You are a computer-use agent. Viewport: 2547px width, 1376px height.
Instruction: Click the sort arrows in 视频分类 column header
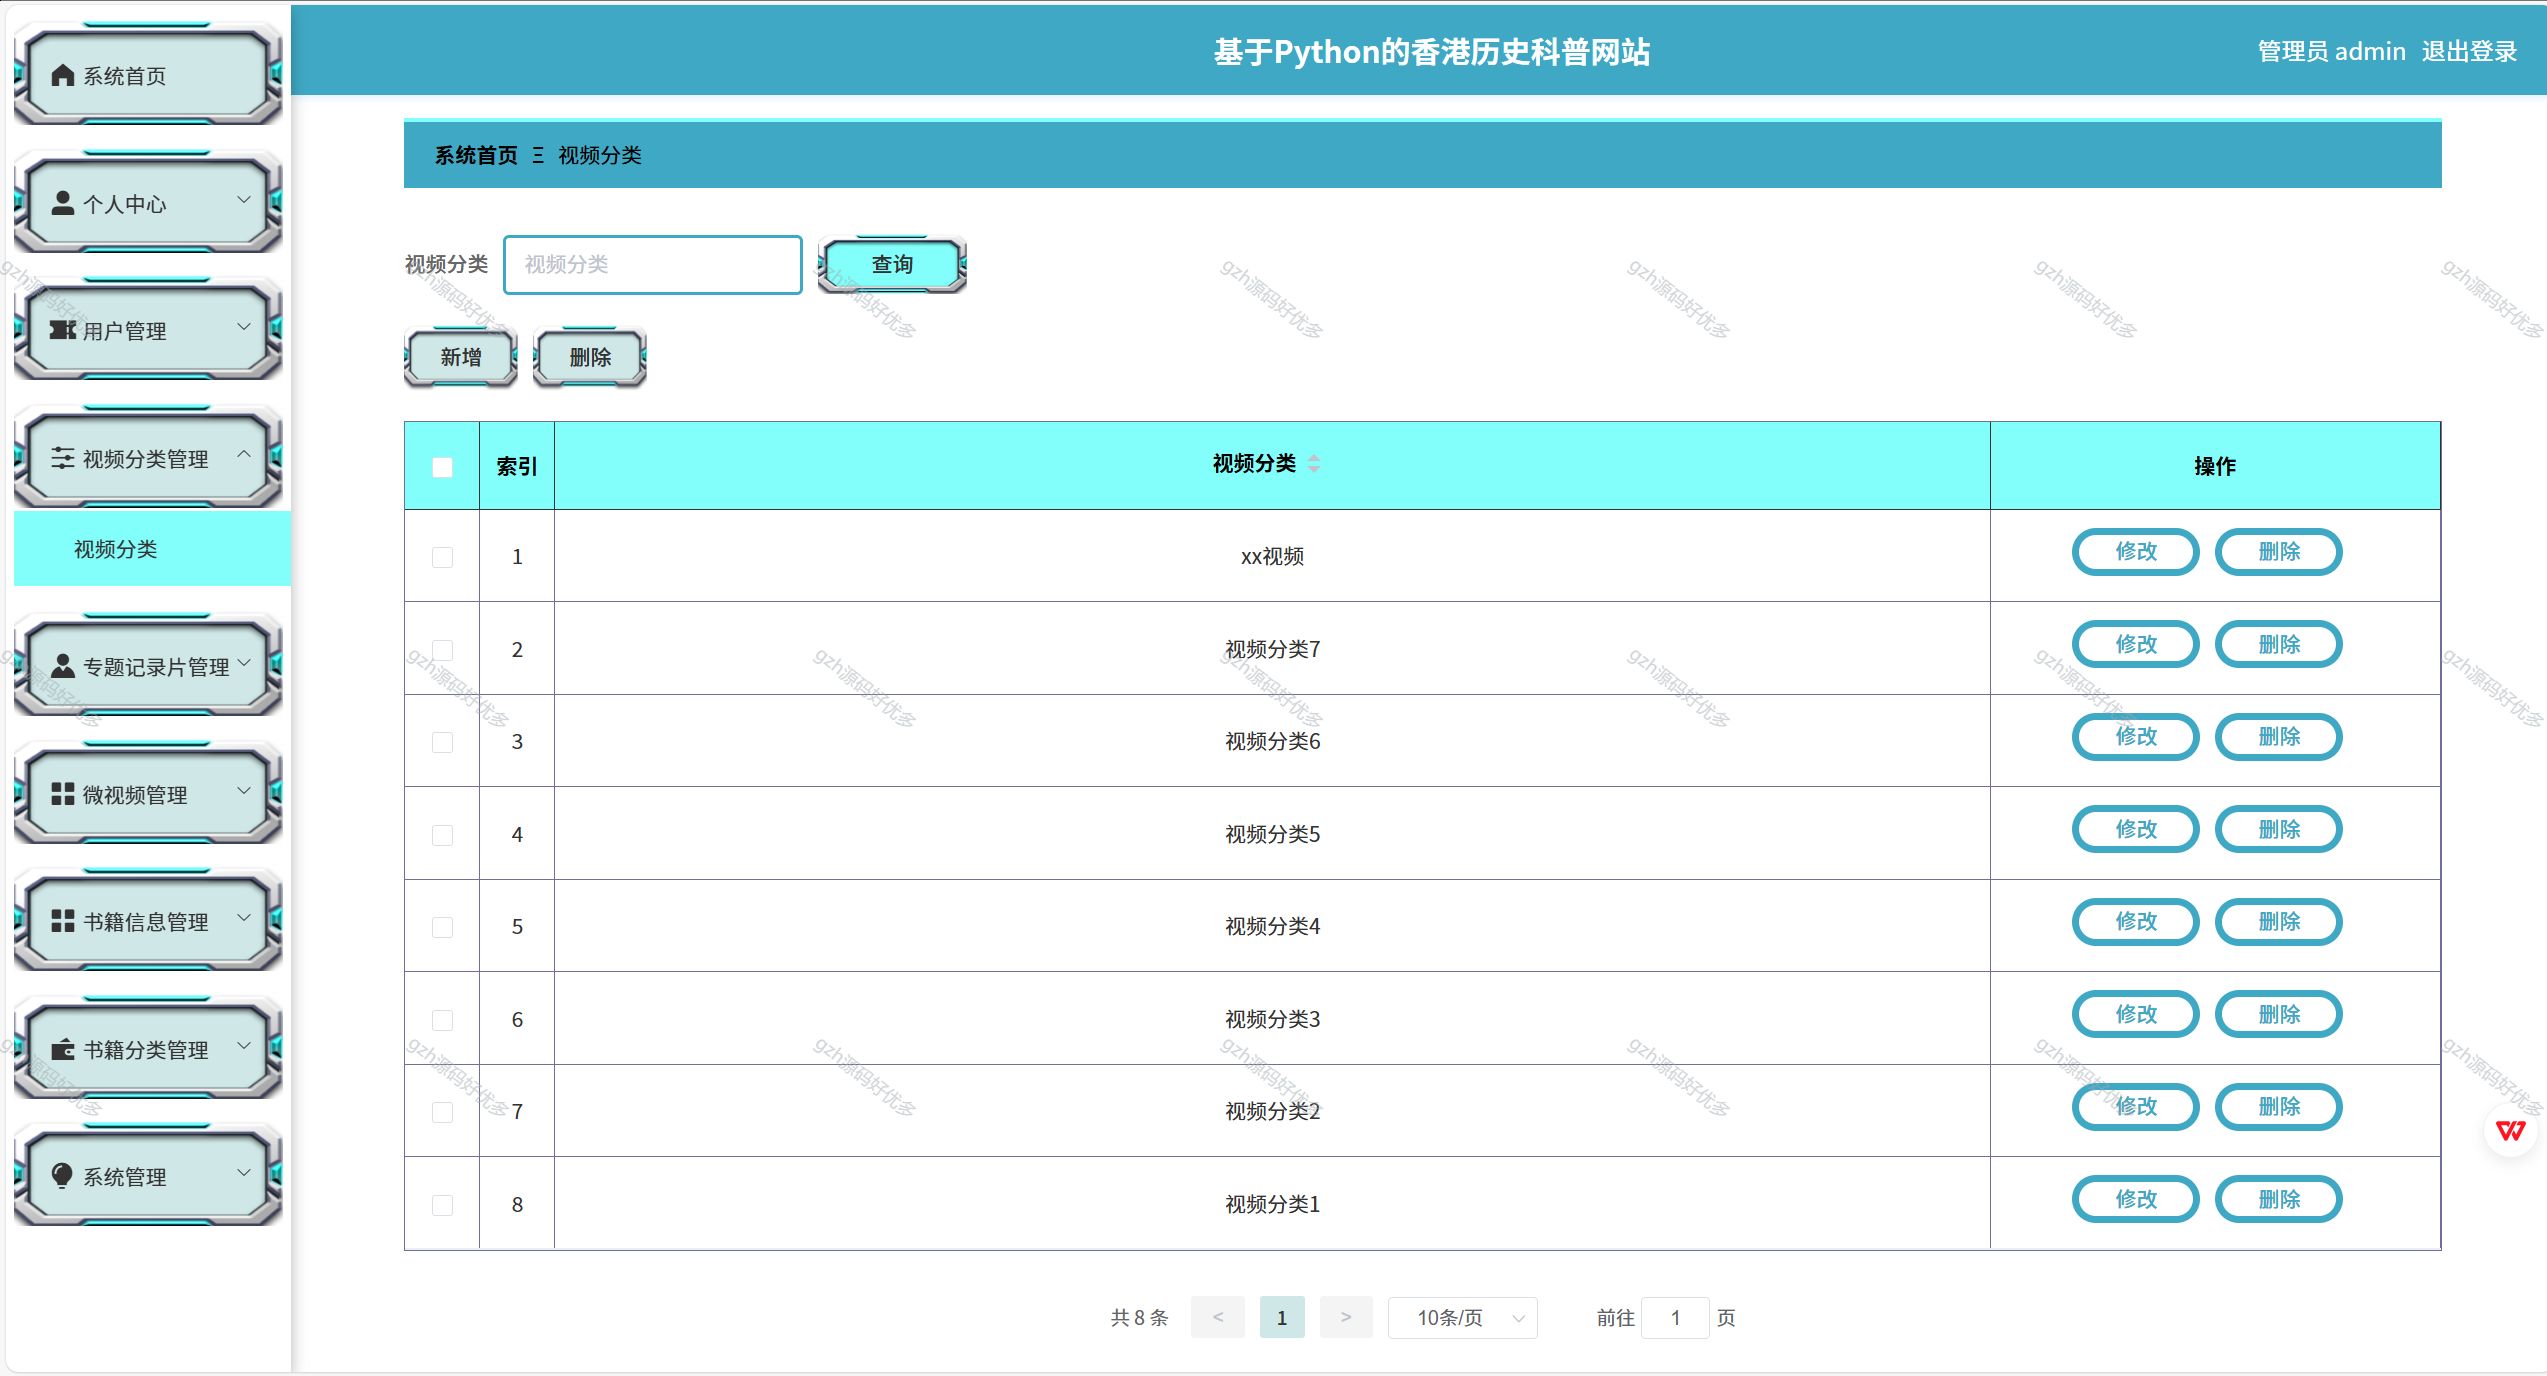(x=1314, y=463)
